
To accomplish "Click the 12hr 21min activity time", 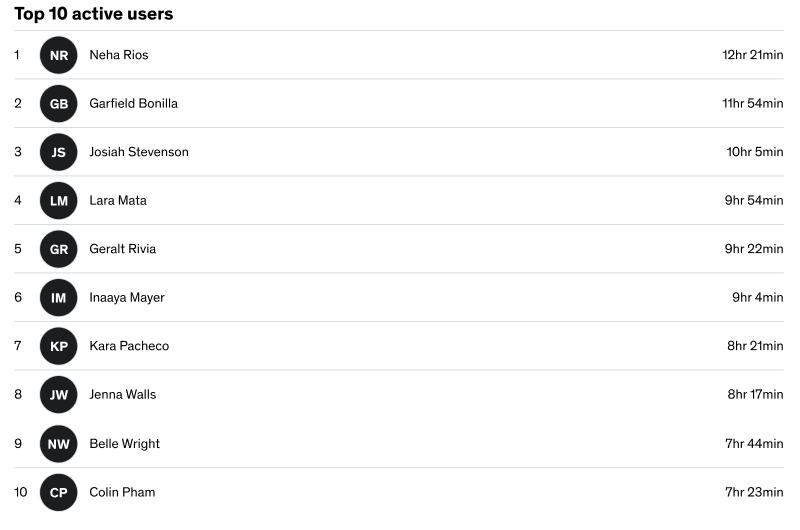I will (x=753, y=55).
